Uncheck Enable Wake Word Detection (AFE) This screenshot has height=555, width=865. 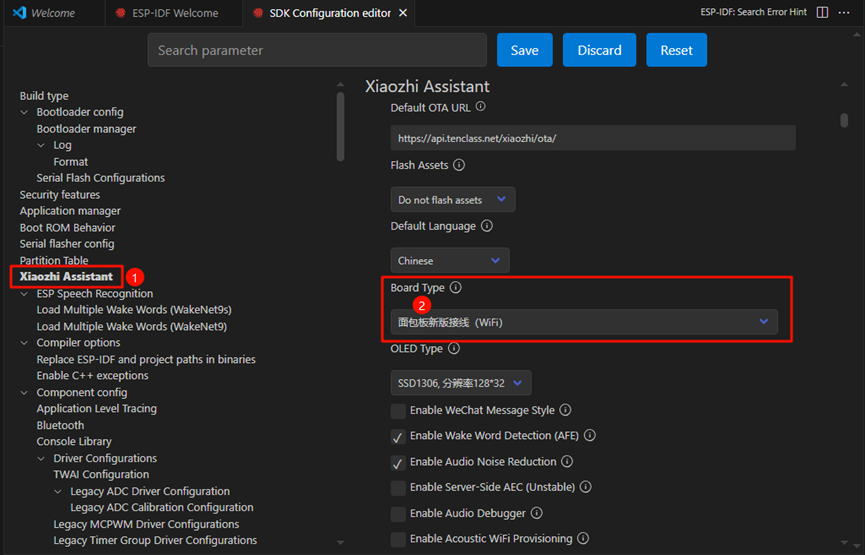point(398,436)
